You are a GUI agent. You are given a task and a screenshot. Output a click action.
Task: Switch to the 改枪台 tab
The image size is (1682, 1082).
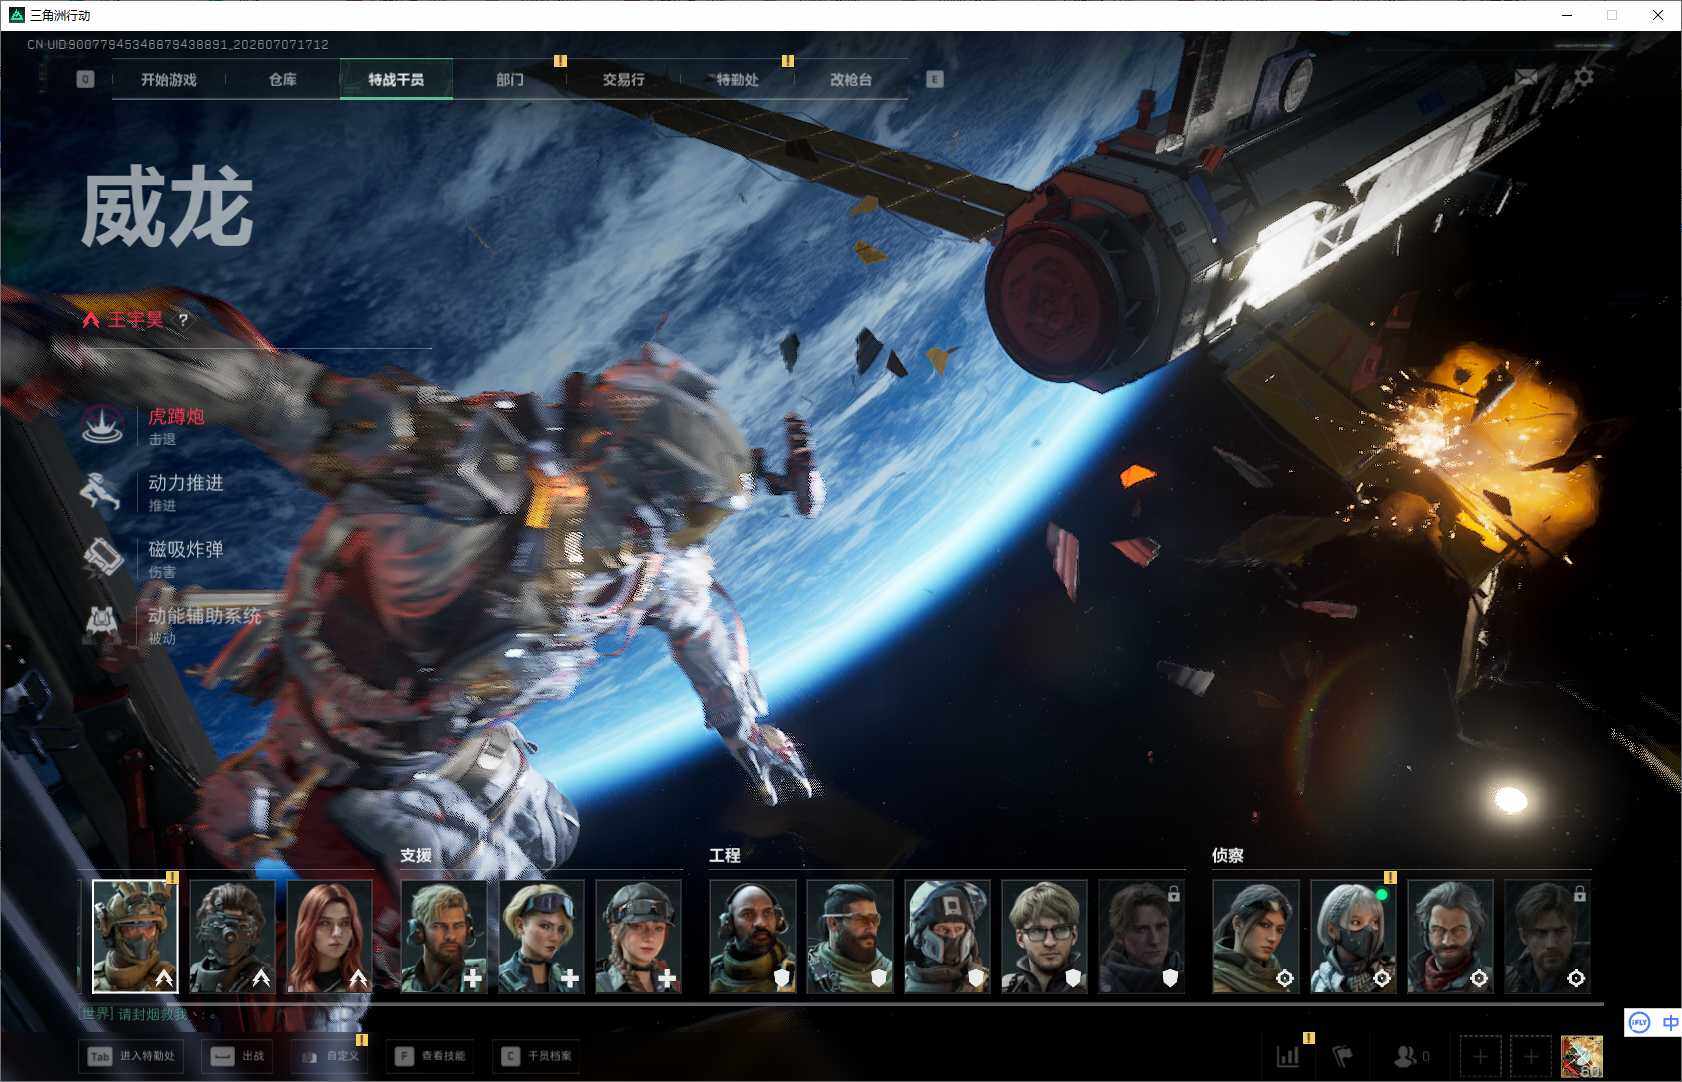[x=851, y=80]
